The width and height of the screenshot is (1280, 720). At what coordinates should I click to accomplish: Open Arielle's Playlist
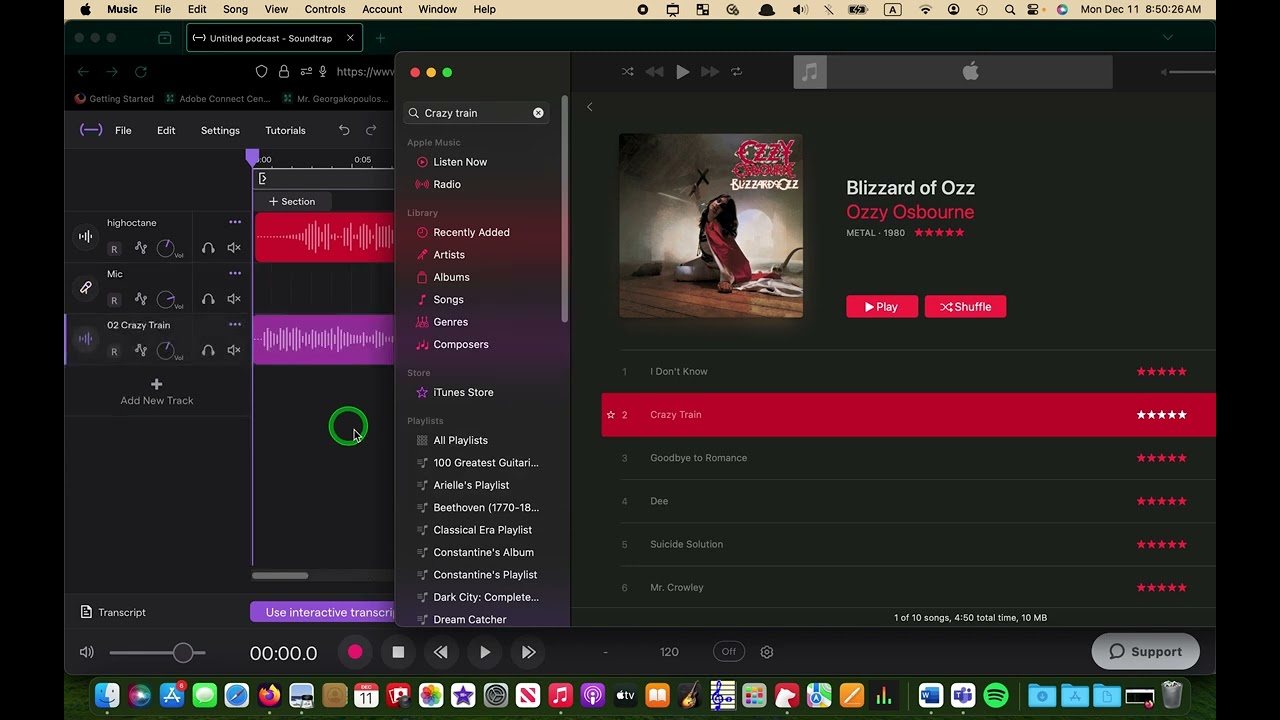click(471, 485)
